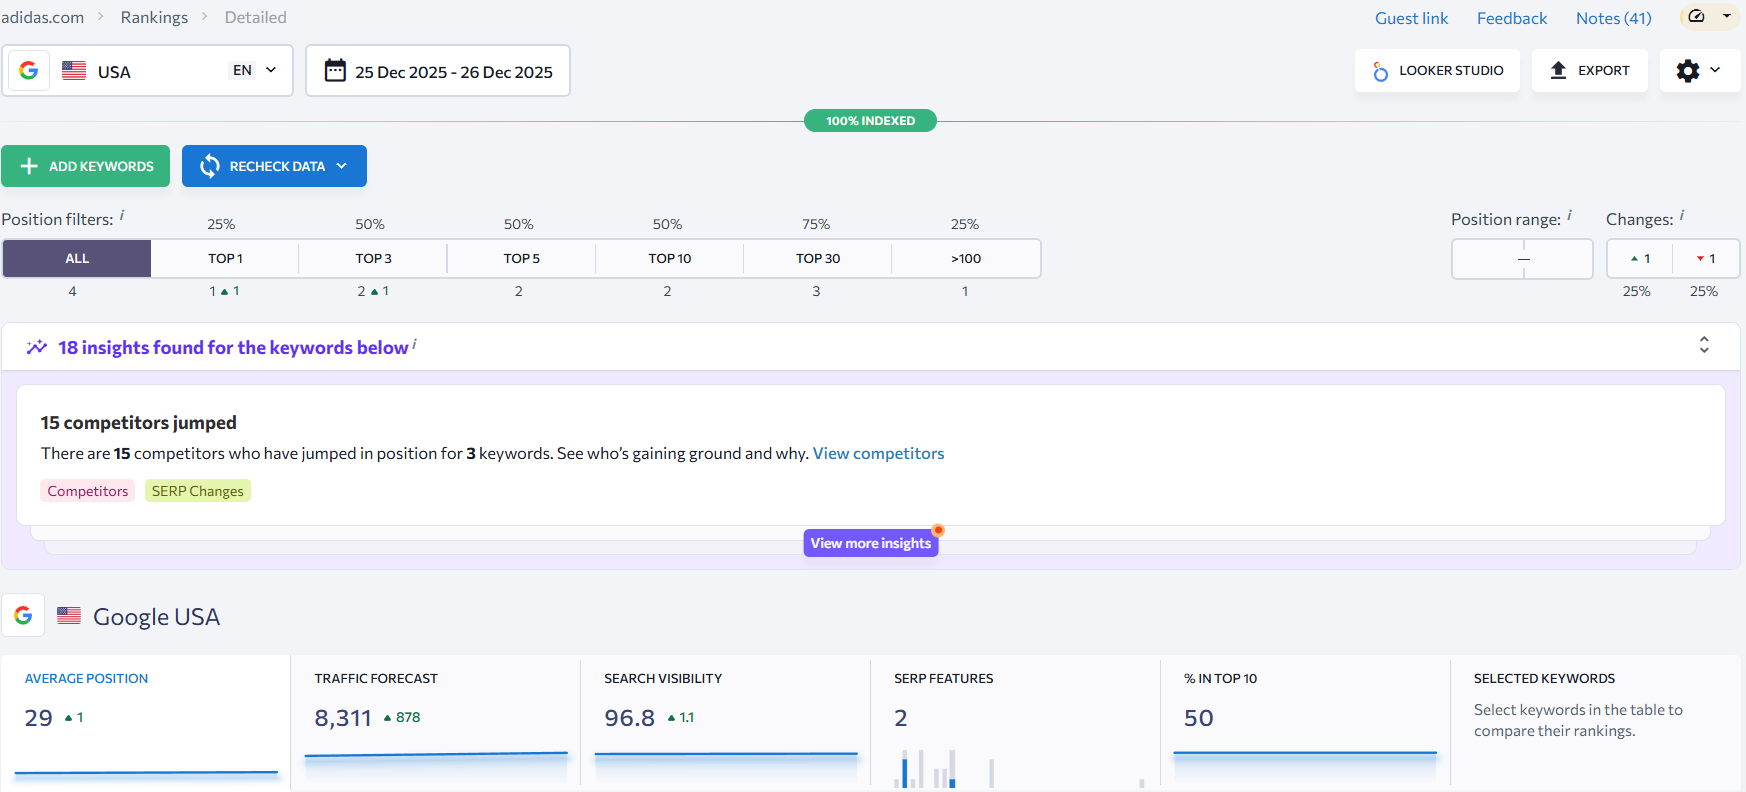This screenshot has height=792, width=1746.
Task: Select the TOP 1 position filter
Action: point(225,258)
